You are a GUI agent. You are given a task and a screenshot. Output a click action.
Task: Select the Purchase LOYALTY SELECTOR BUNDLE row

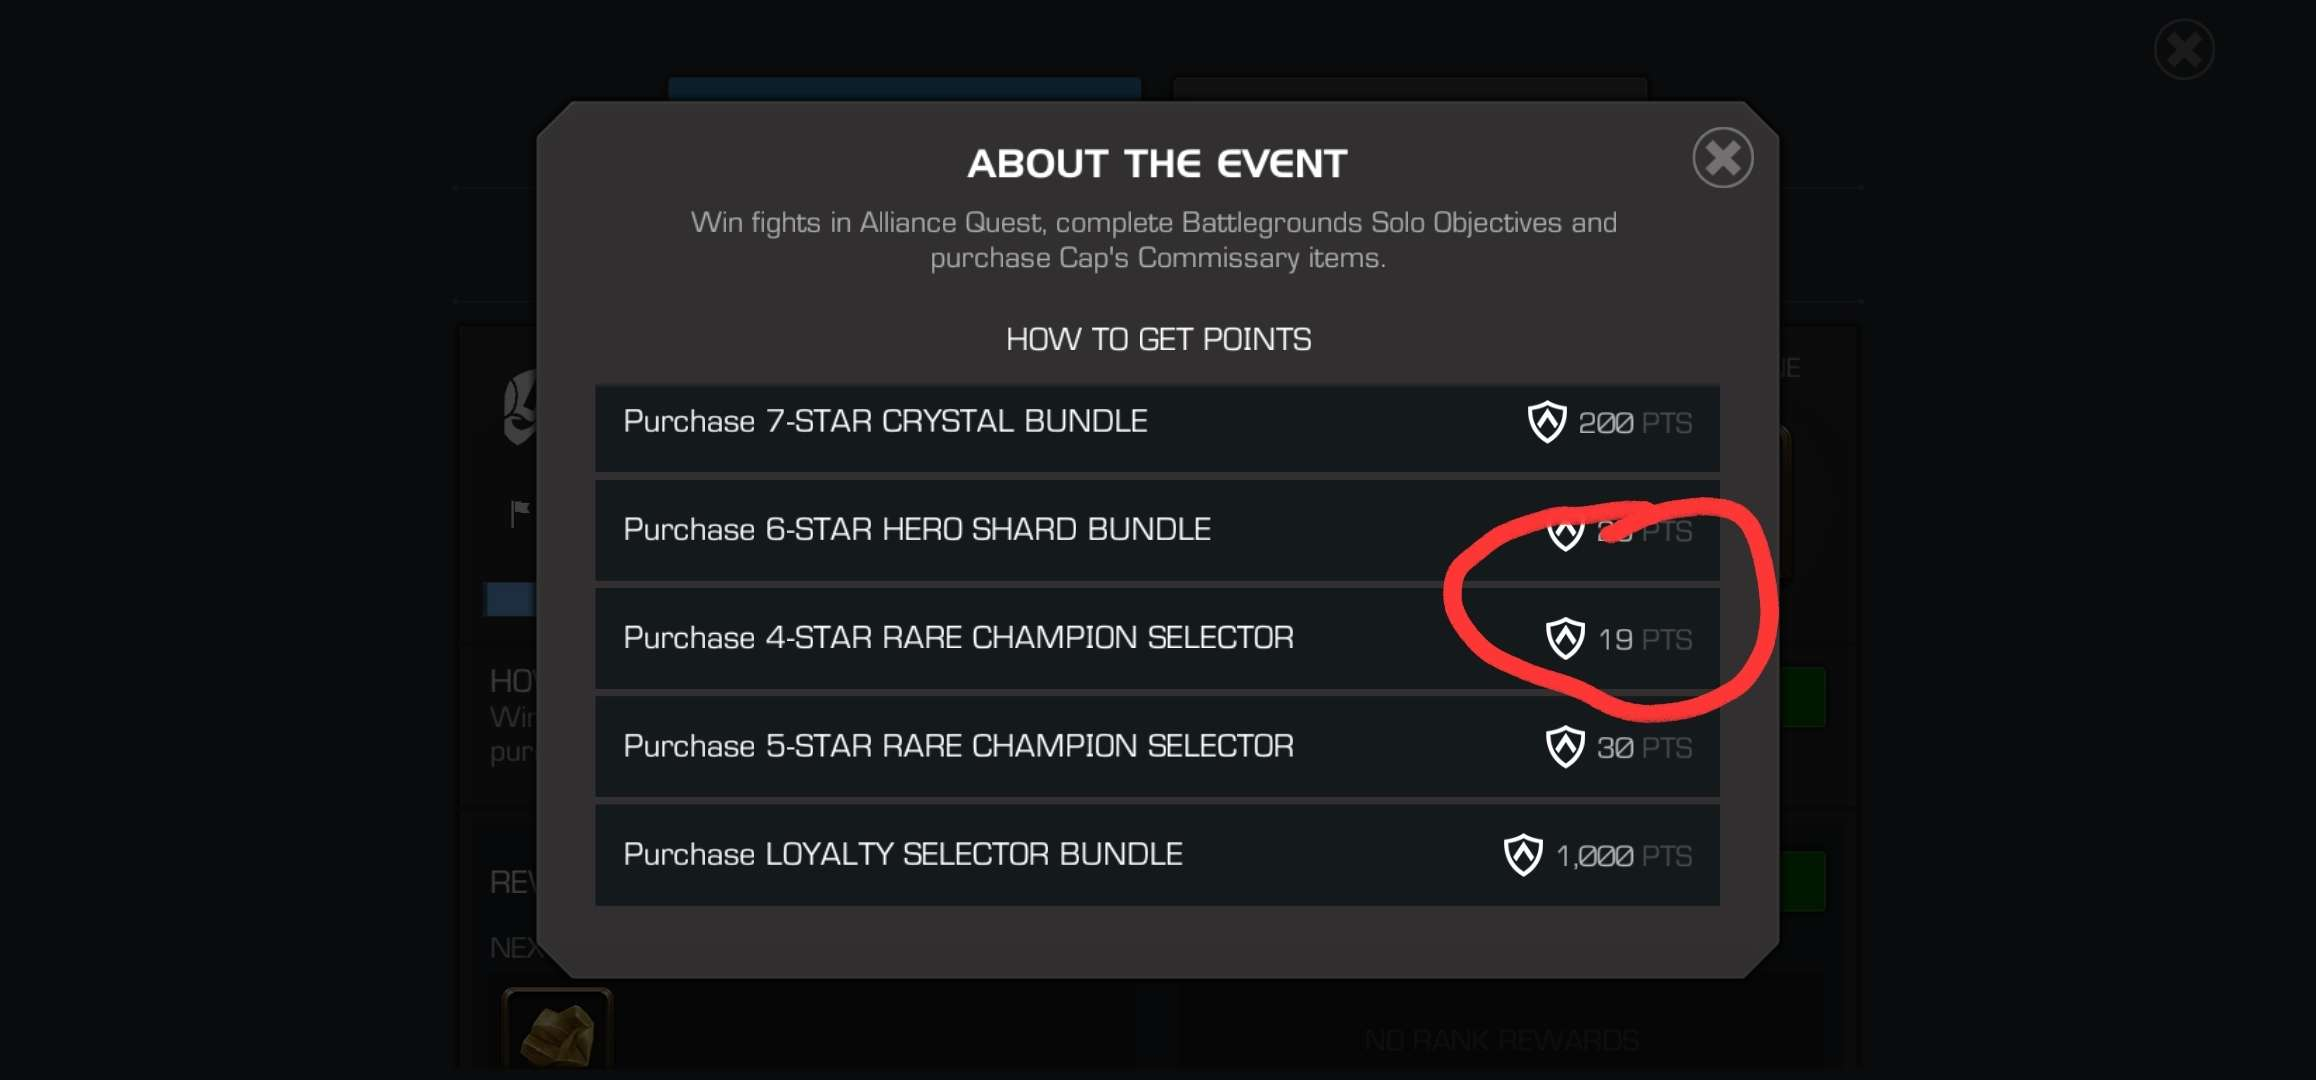[1157, 855]
